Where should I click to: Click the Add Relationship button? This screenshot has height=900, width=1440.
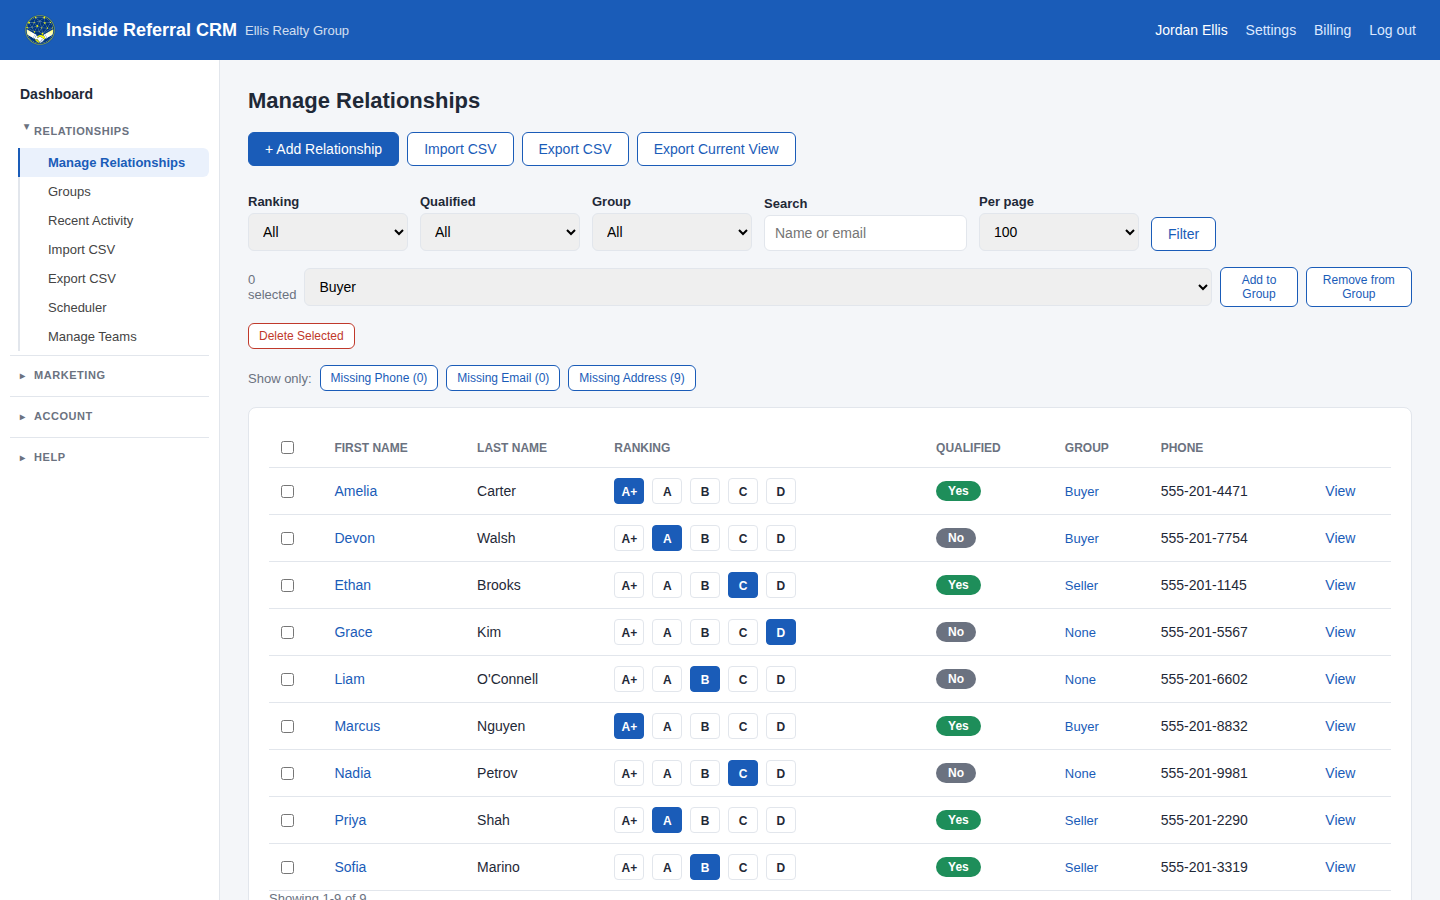point(323,149)
